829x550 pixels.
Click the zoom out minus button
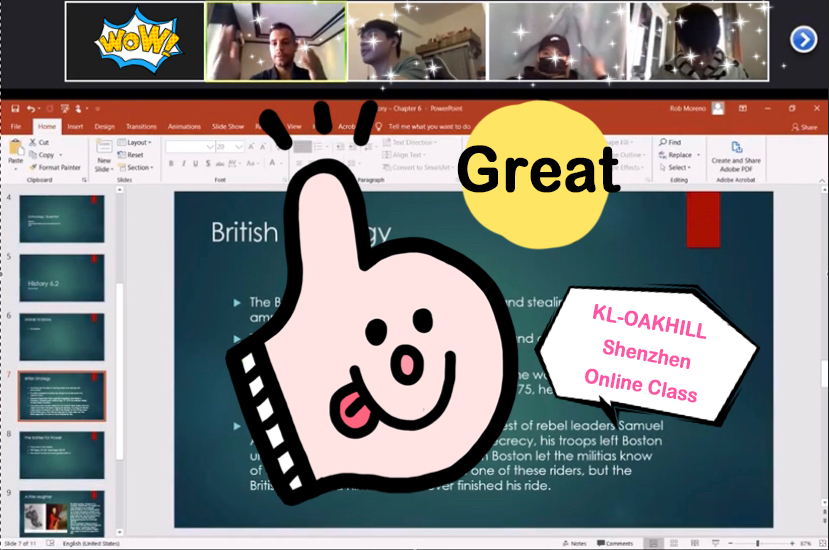point(731,543)
